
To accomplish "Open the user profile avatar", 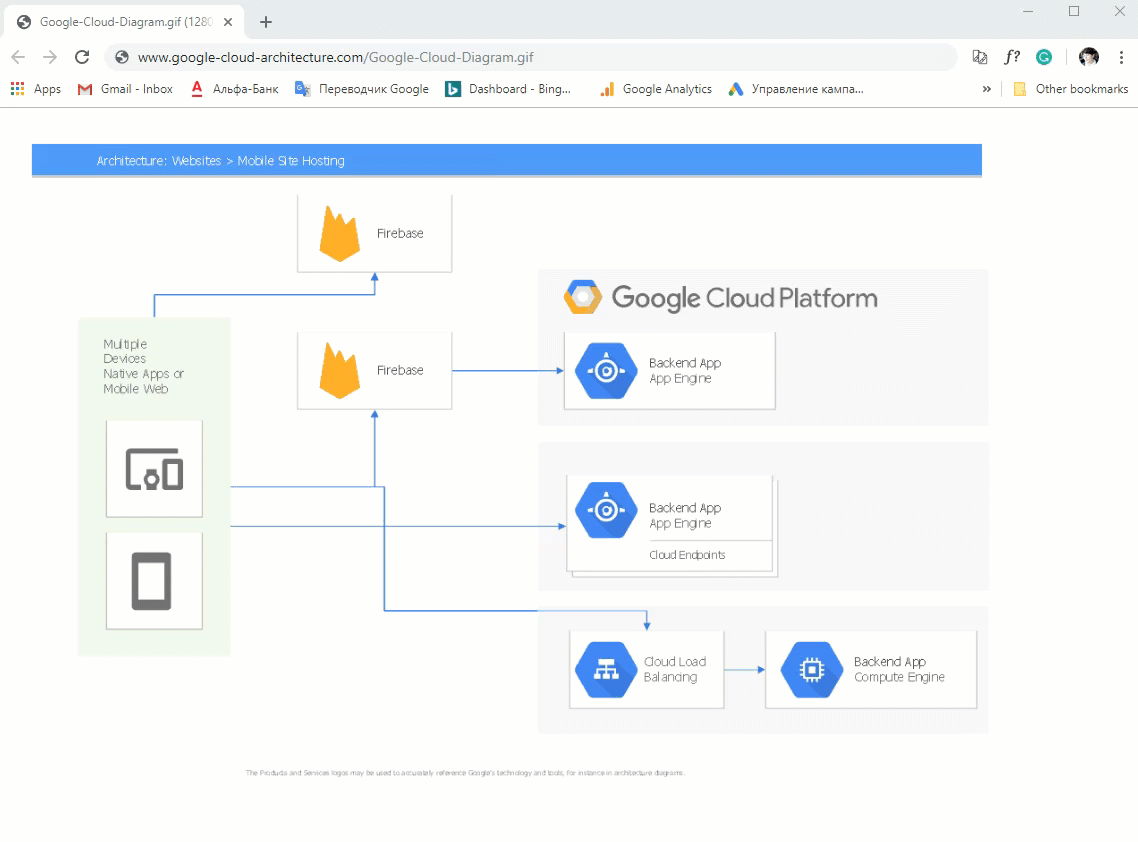I will [x=1088, y=57].
